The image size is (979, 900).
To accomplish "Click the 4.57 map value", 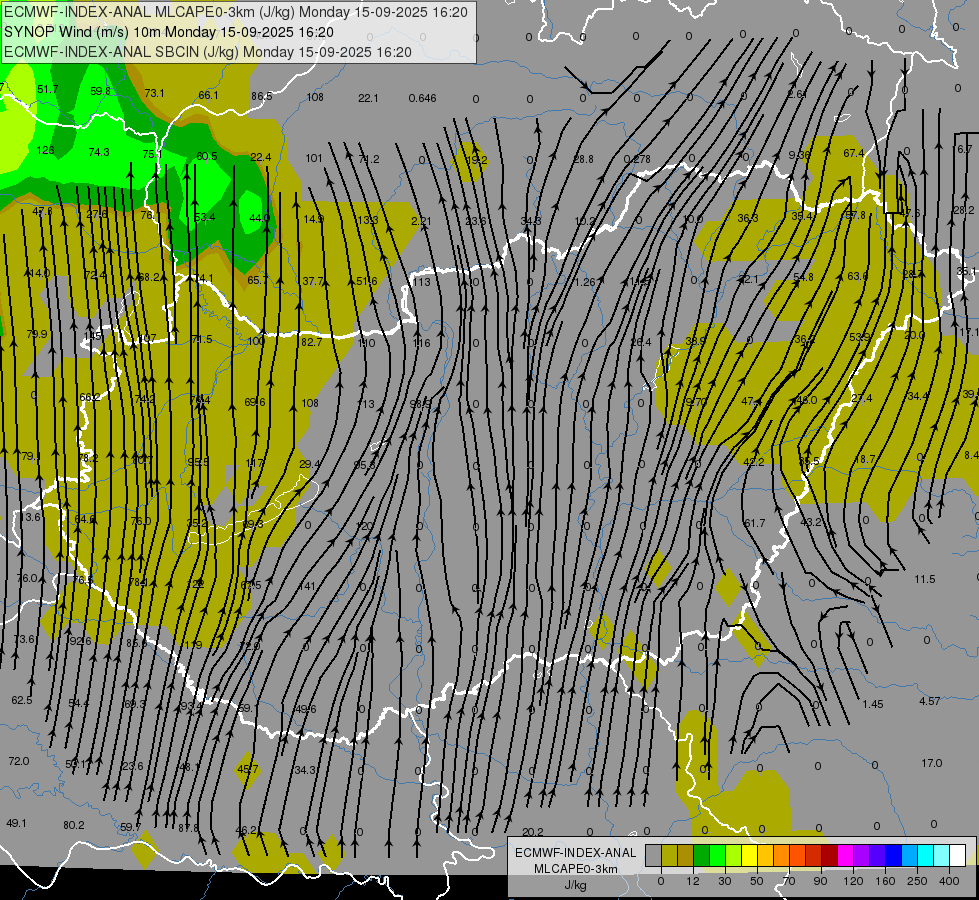I will click(x=930, y=701).
